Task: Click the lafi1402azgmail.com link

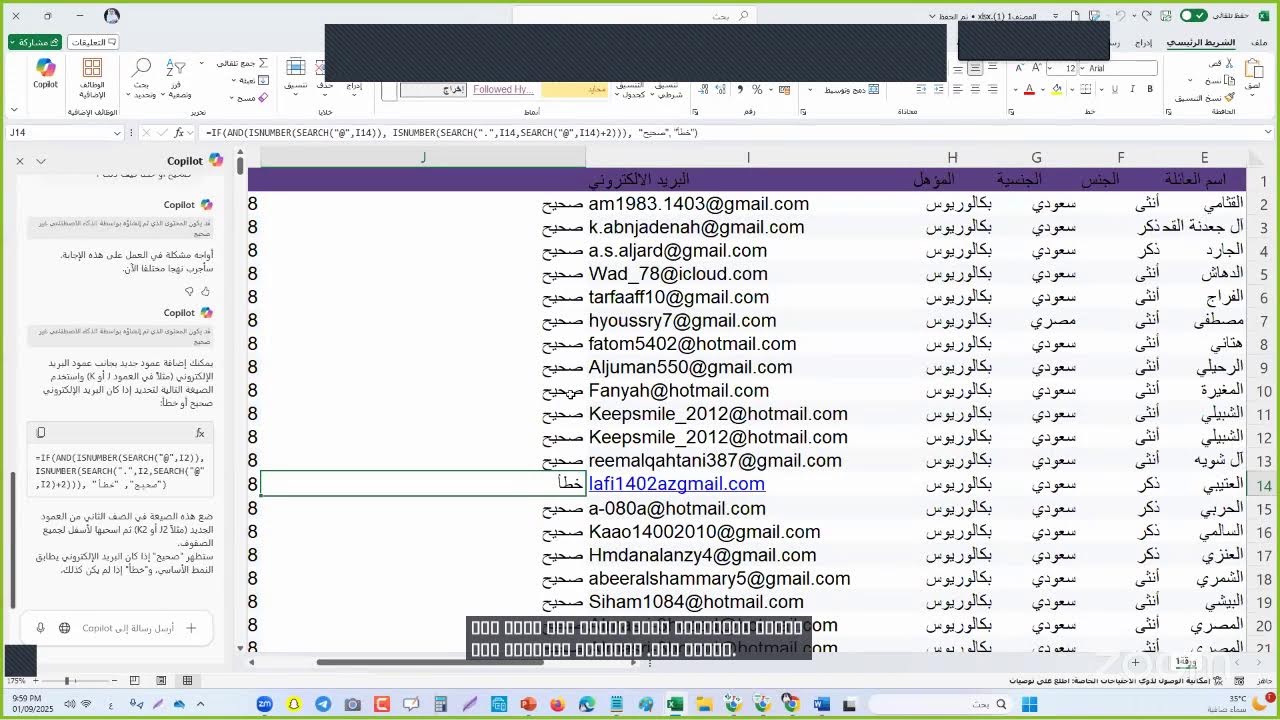Action: coord(676,484)
